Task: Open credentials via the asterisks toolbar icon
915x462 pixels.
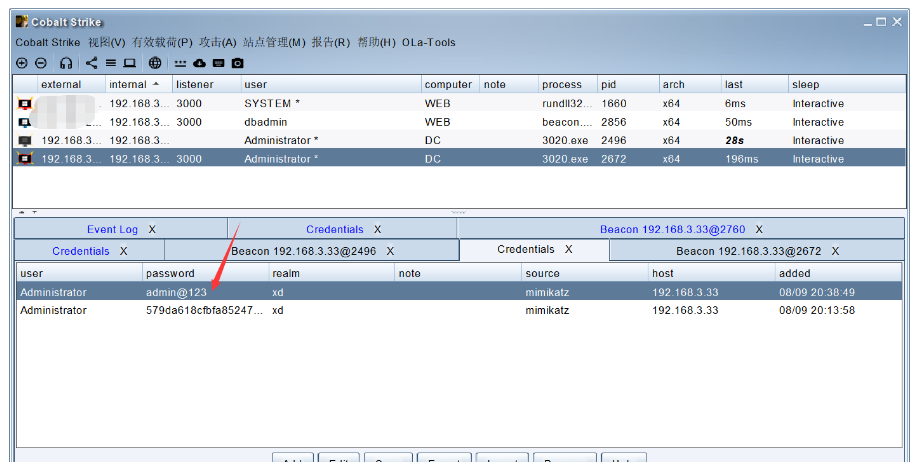Action: 180,64
